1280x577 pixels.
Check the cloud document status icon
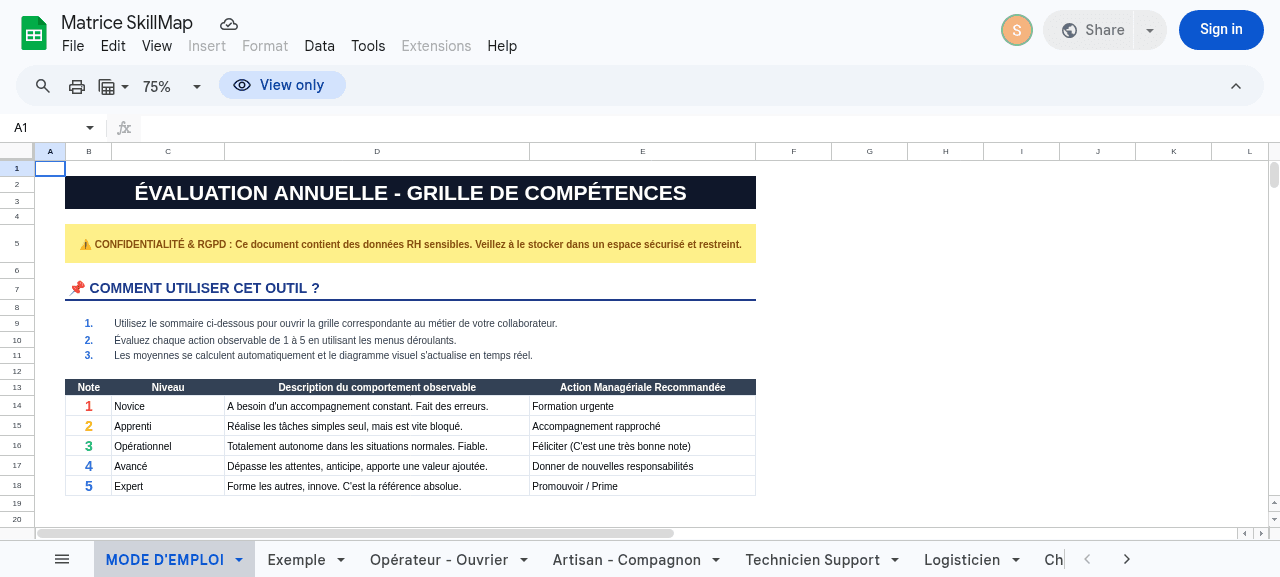pos(229,24)
